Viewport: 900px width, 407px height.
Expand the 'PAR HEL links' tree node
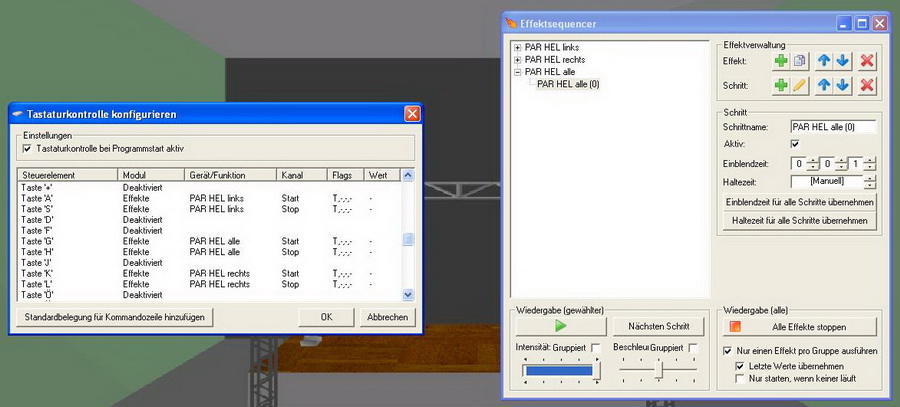[517, 47]
